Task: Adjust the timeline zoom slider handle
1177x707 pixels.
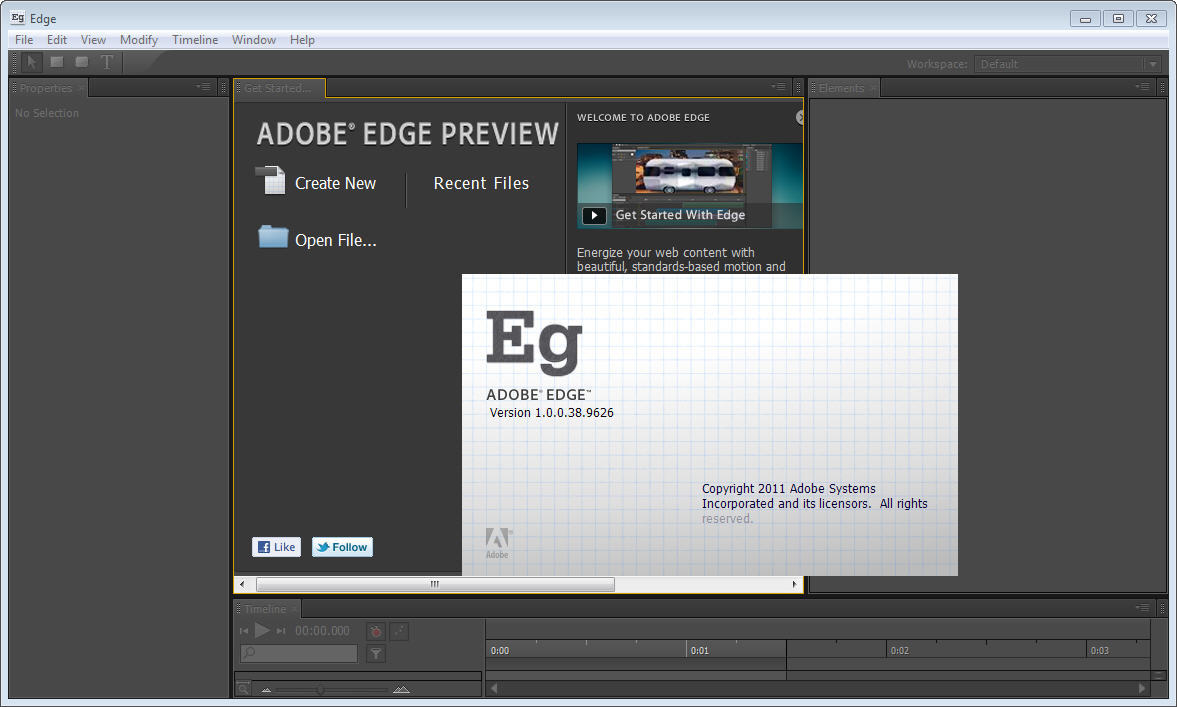Action: 321,689
